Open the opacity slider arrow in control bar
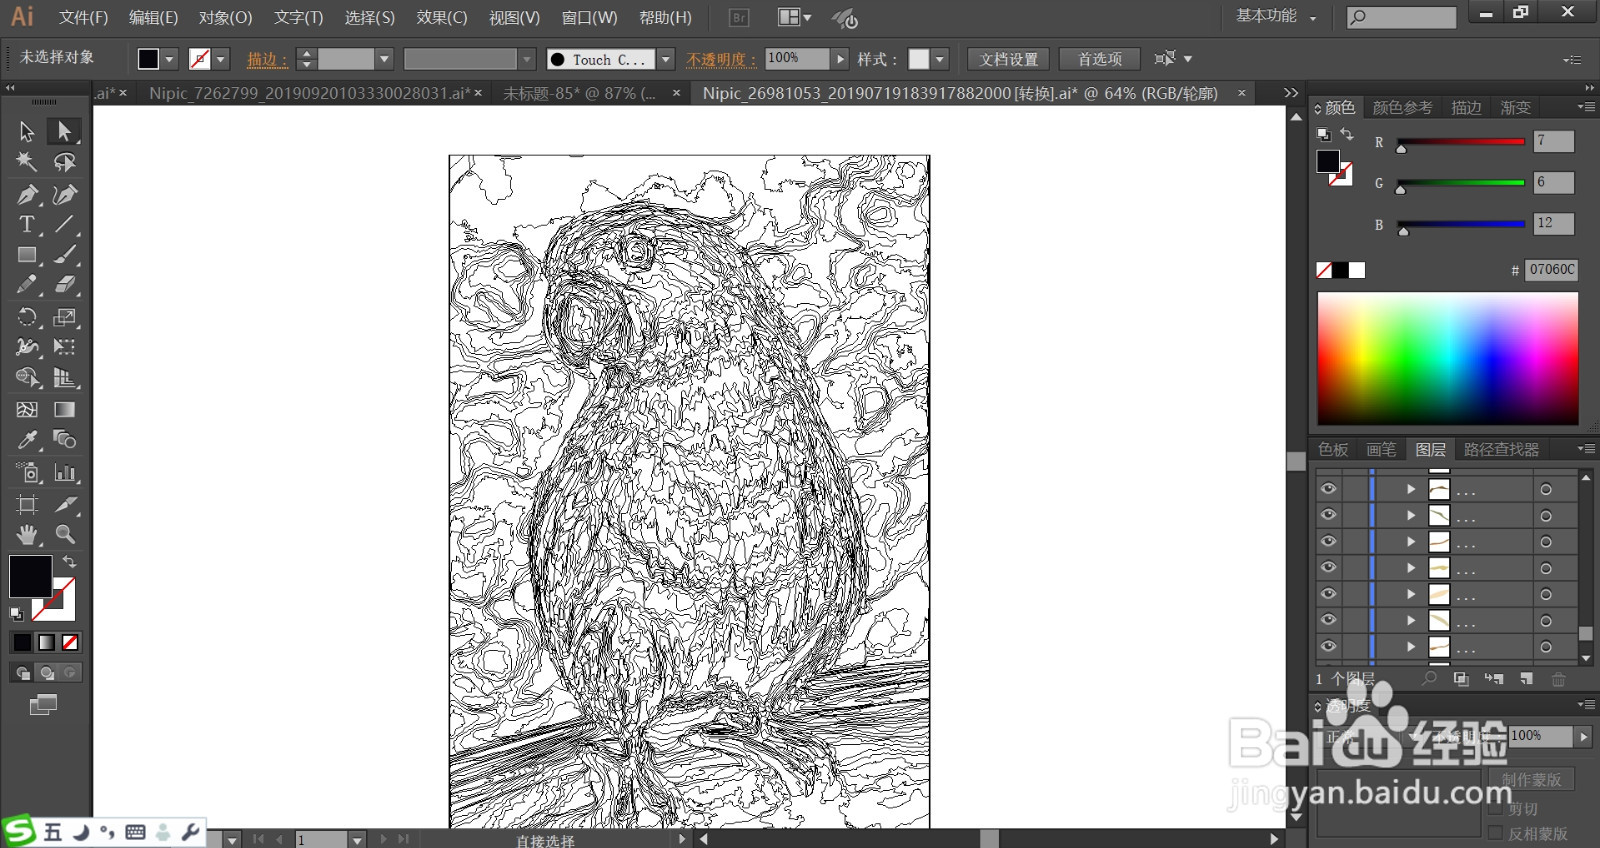Image resolution: width=1600 pixels, height=848 pixels. point(840,59)
